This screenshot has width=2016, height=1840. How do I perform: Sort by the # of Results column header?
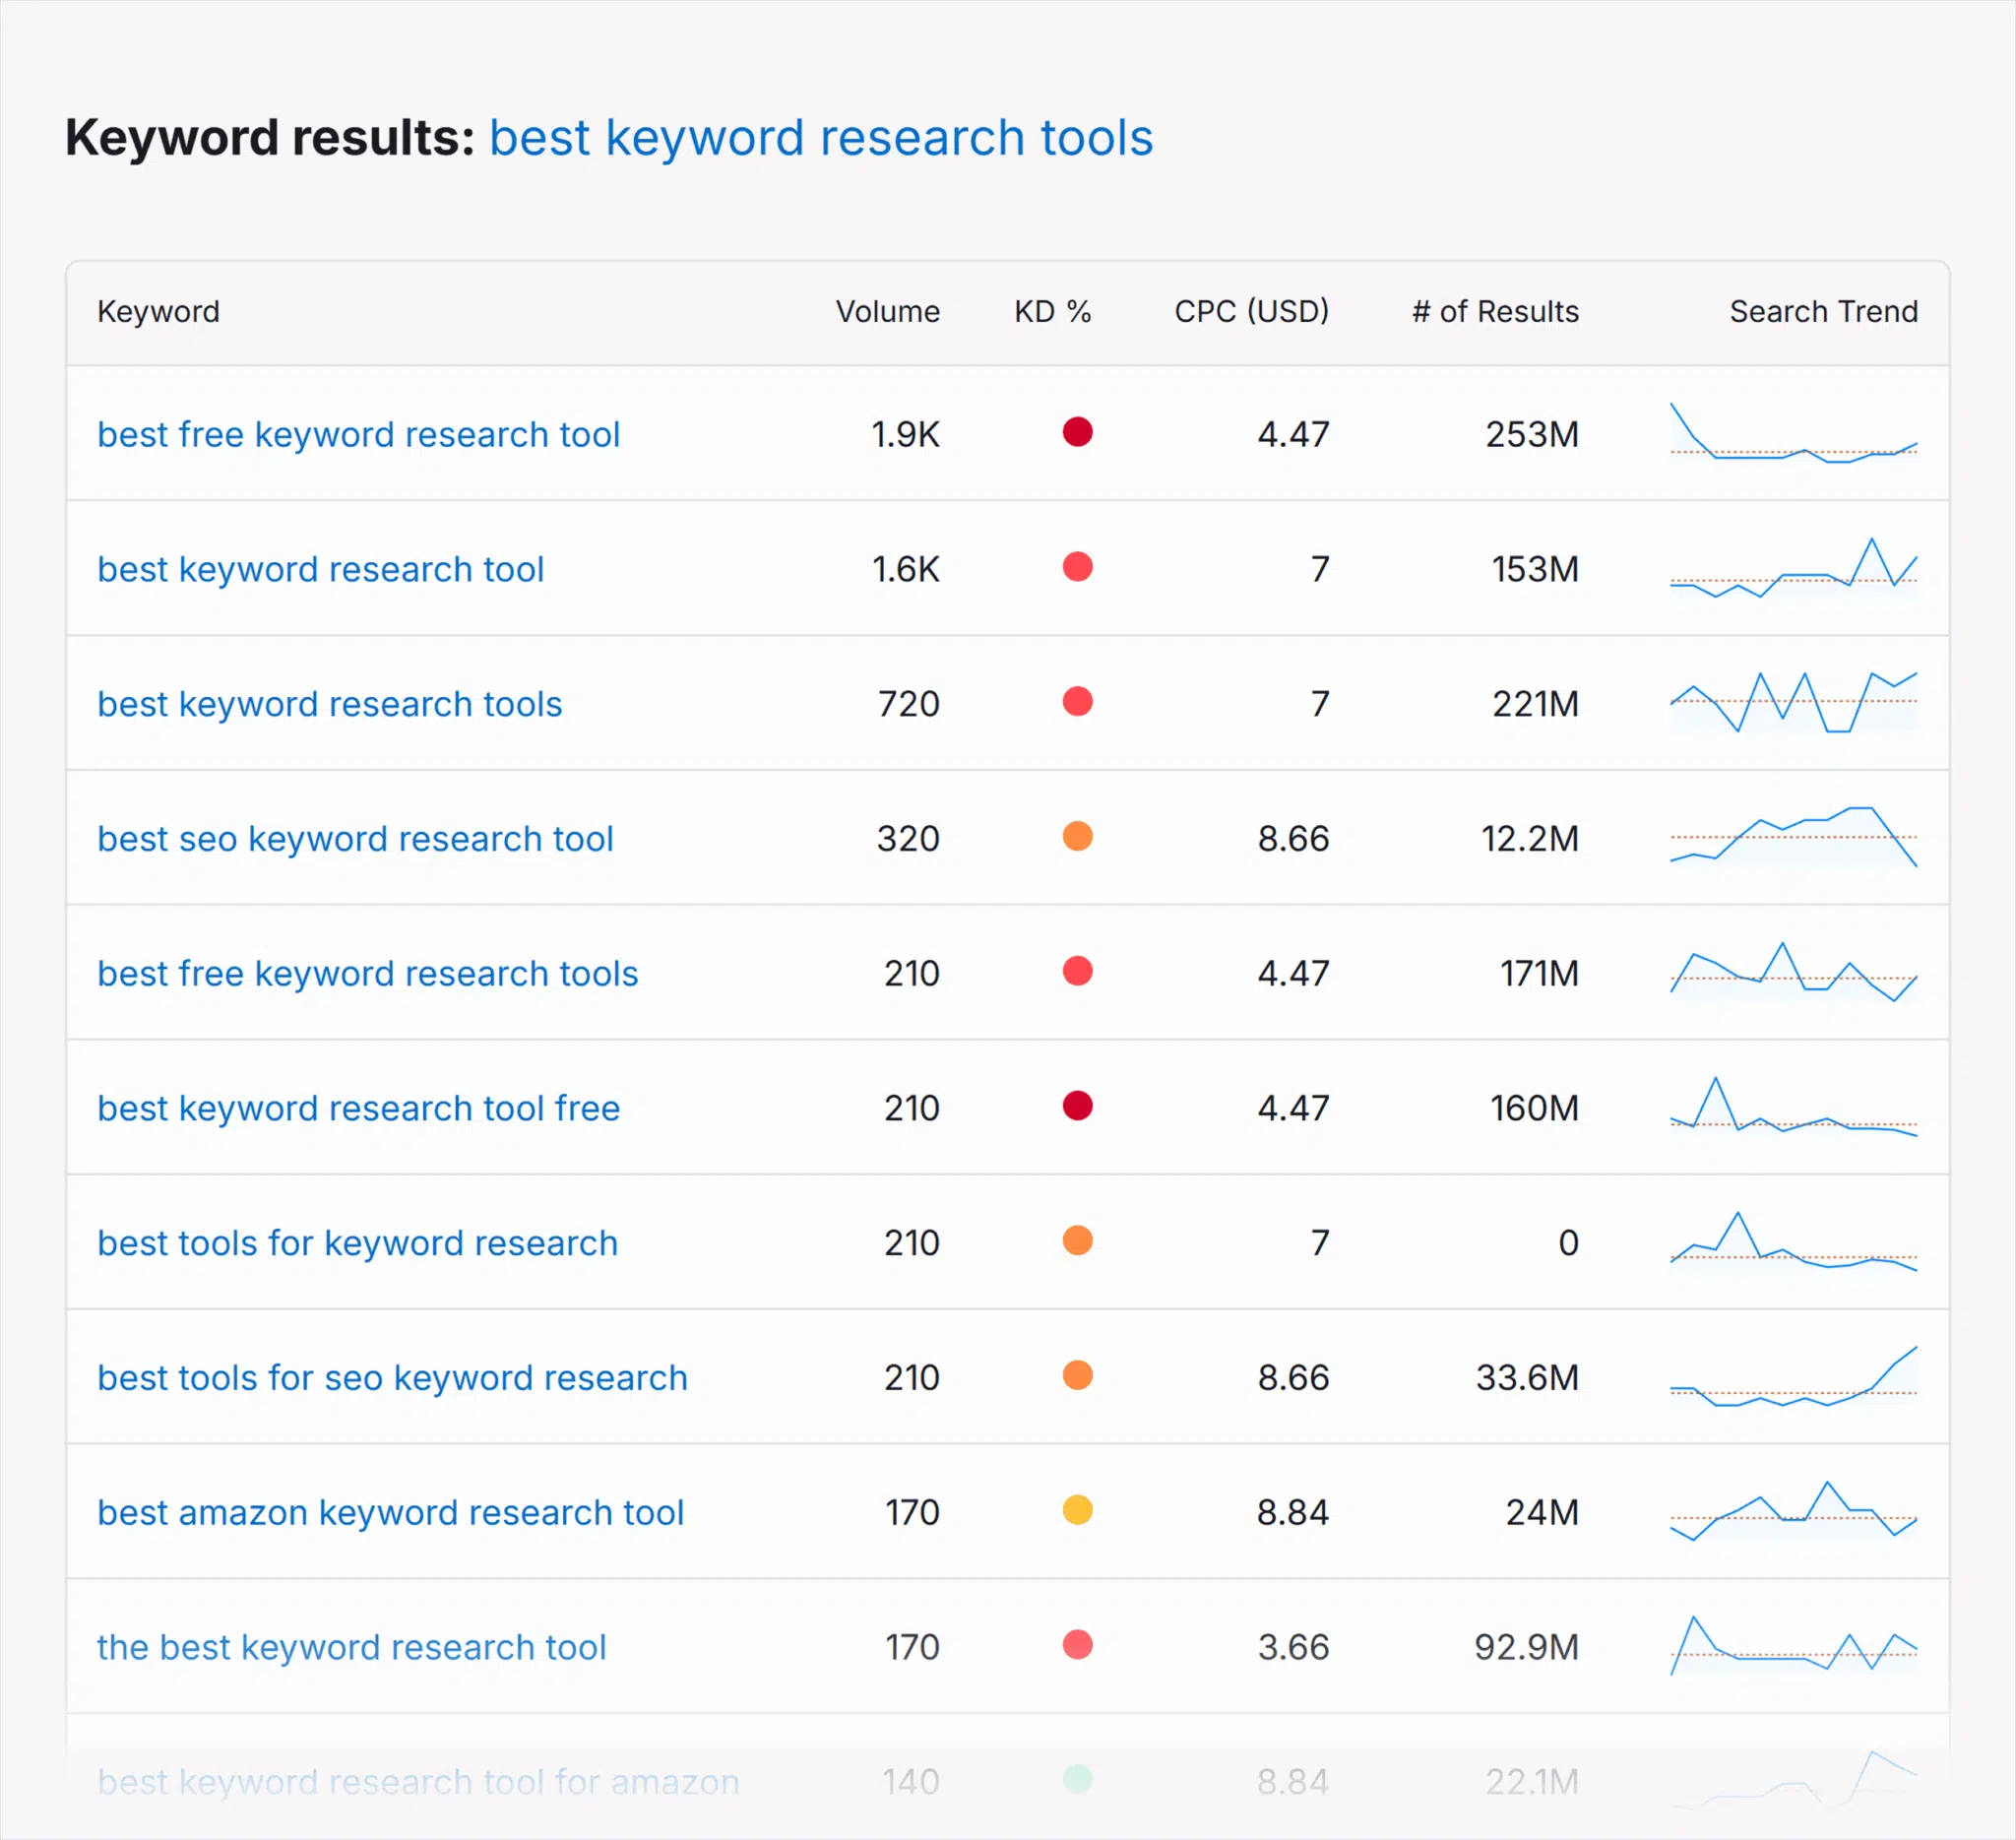[x=1495, y=312]
